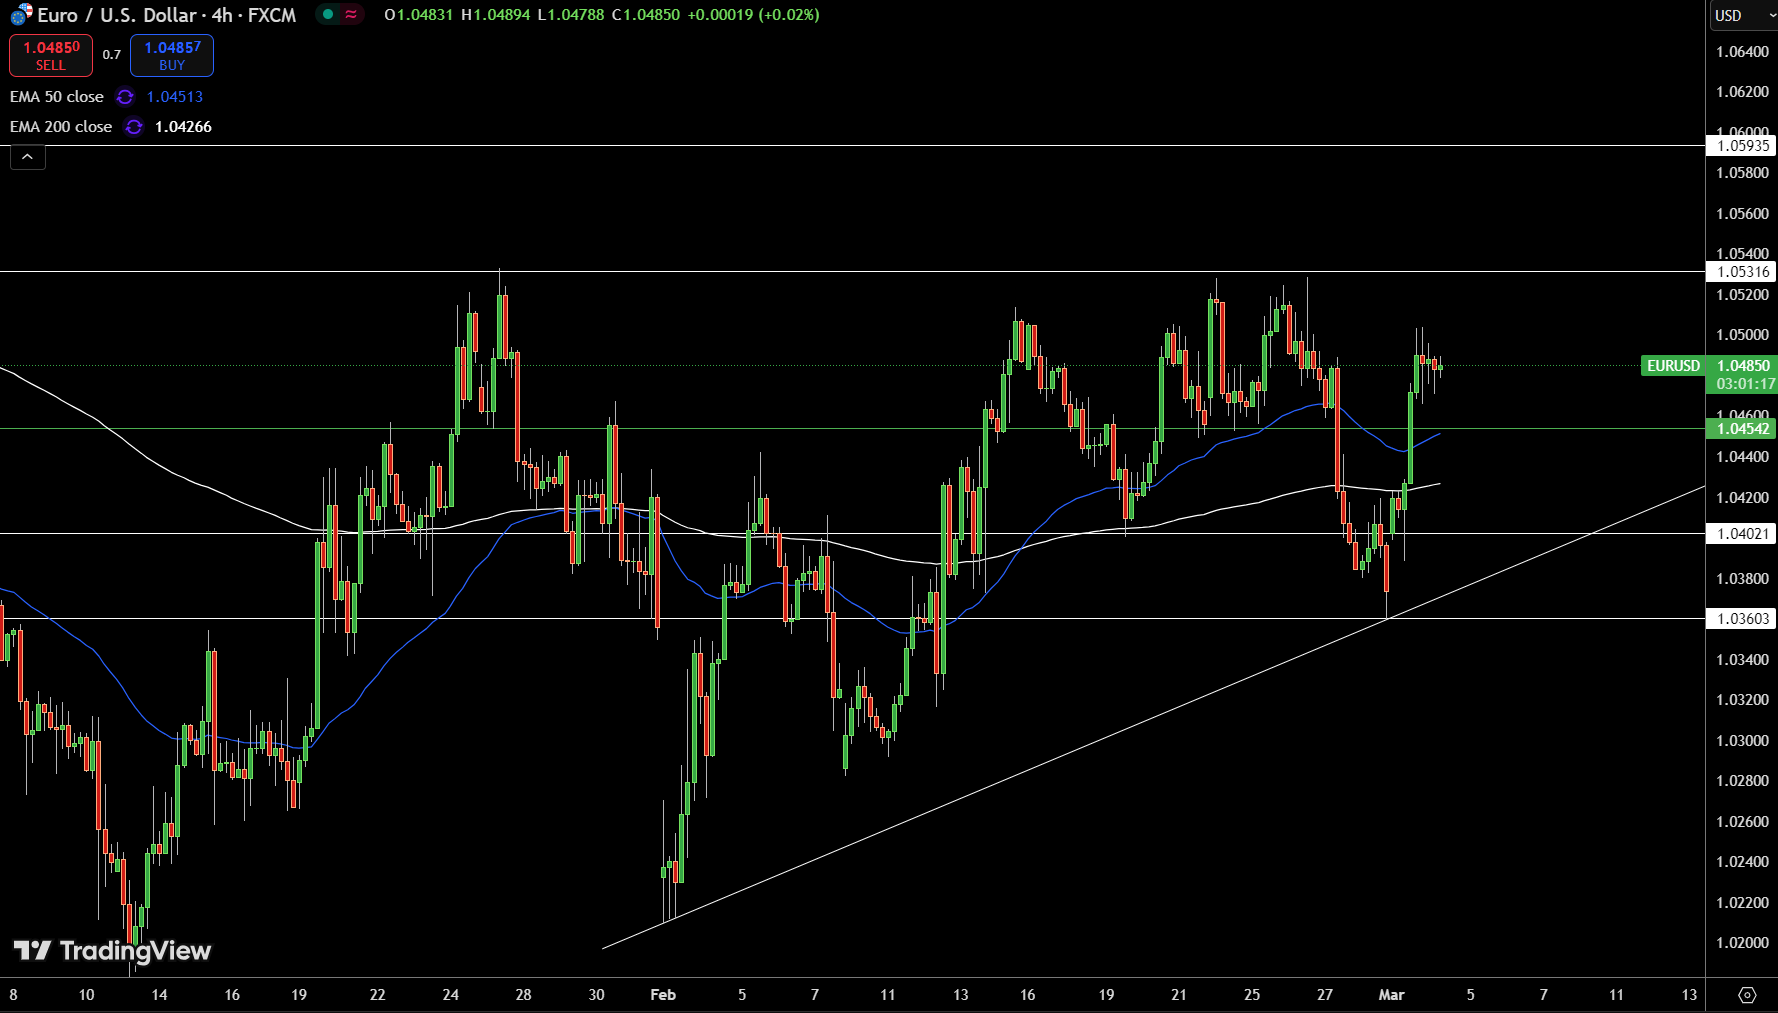Select the 1.04021 horizontal line price label

tap(1741, 534)
